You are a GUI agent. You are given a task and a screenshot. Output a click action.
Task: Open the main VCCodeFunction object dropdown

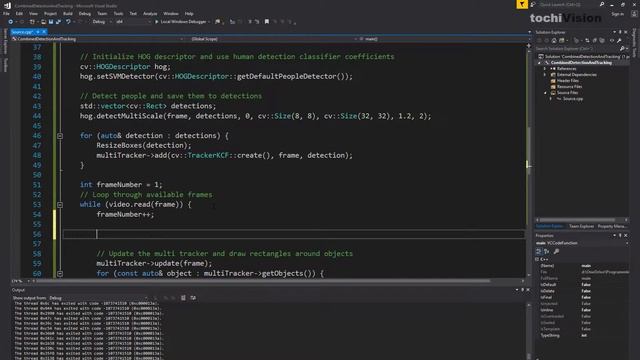(582, 243)
